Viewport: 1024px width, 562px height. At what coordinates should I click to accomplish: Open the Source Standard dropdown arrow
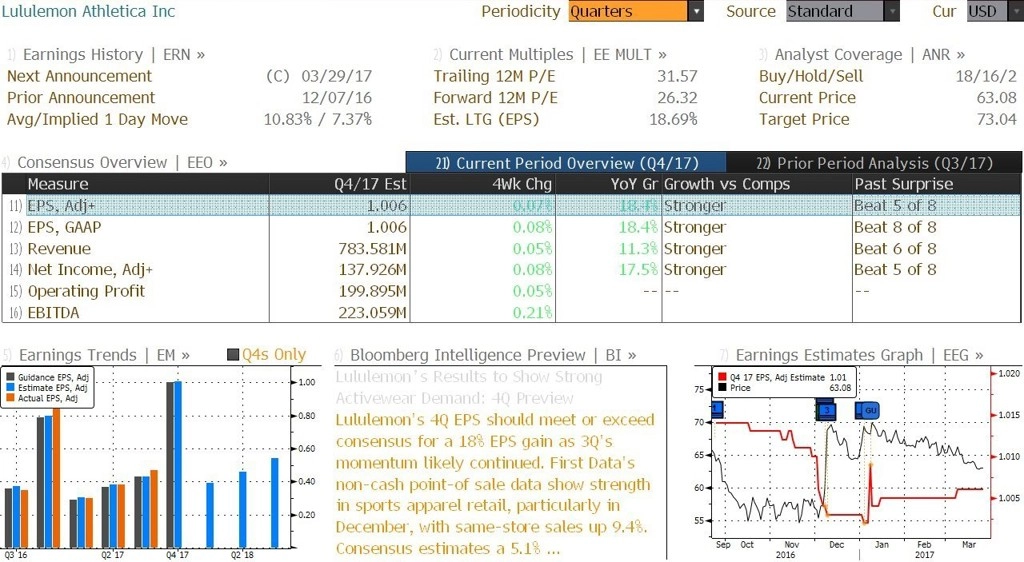pos(892,11)
